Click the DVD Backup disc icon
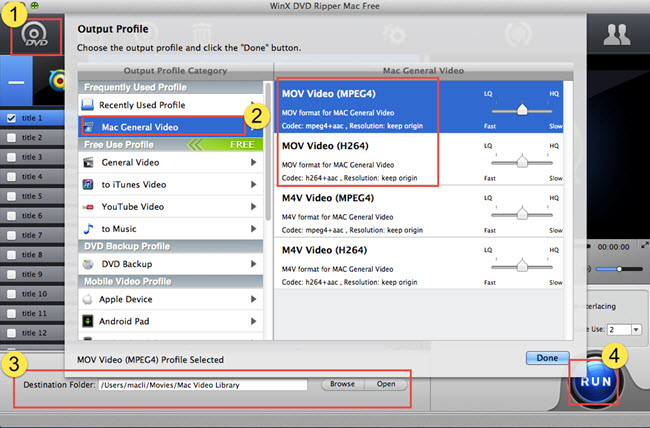This screenshot has width=650, height=428. click(x=88, y=264)
